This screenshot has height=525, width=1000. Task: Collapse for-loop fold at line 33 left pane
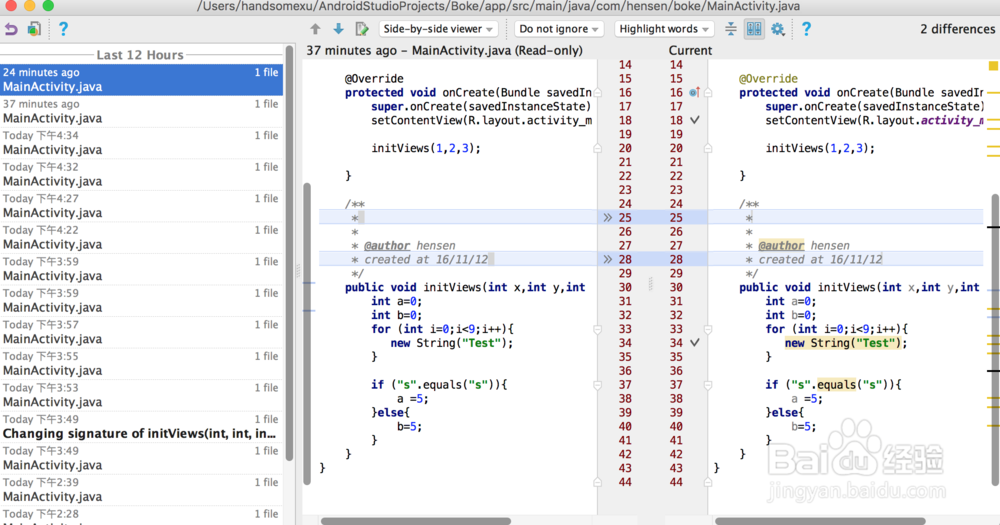(x=598, y=330)
